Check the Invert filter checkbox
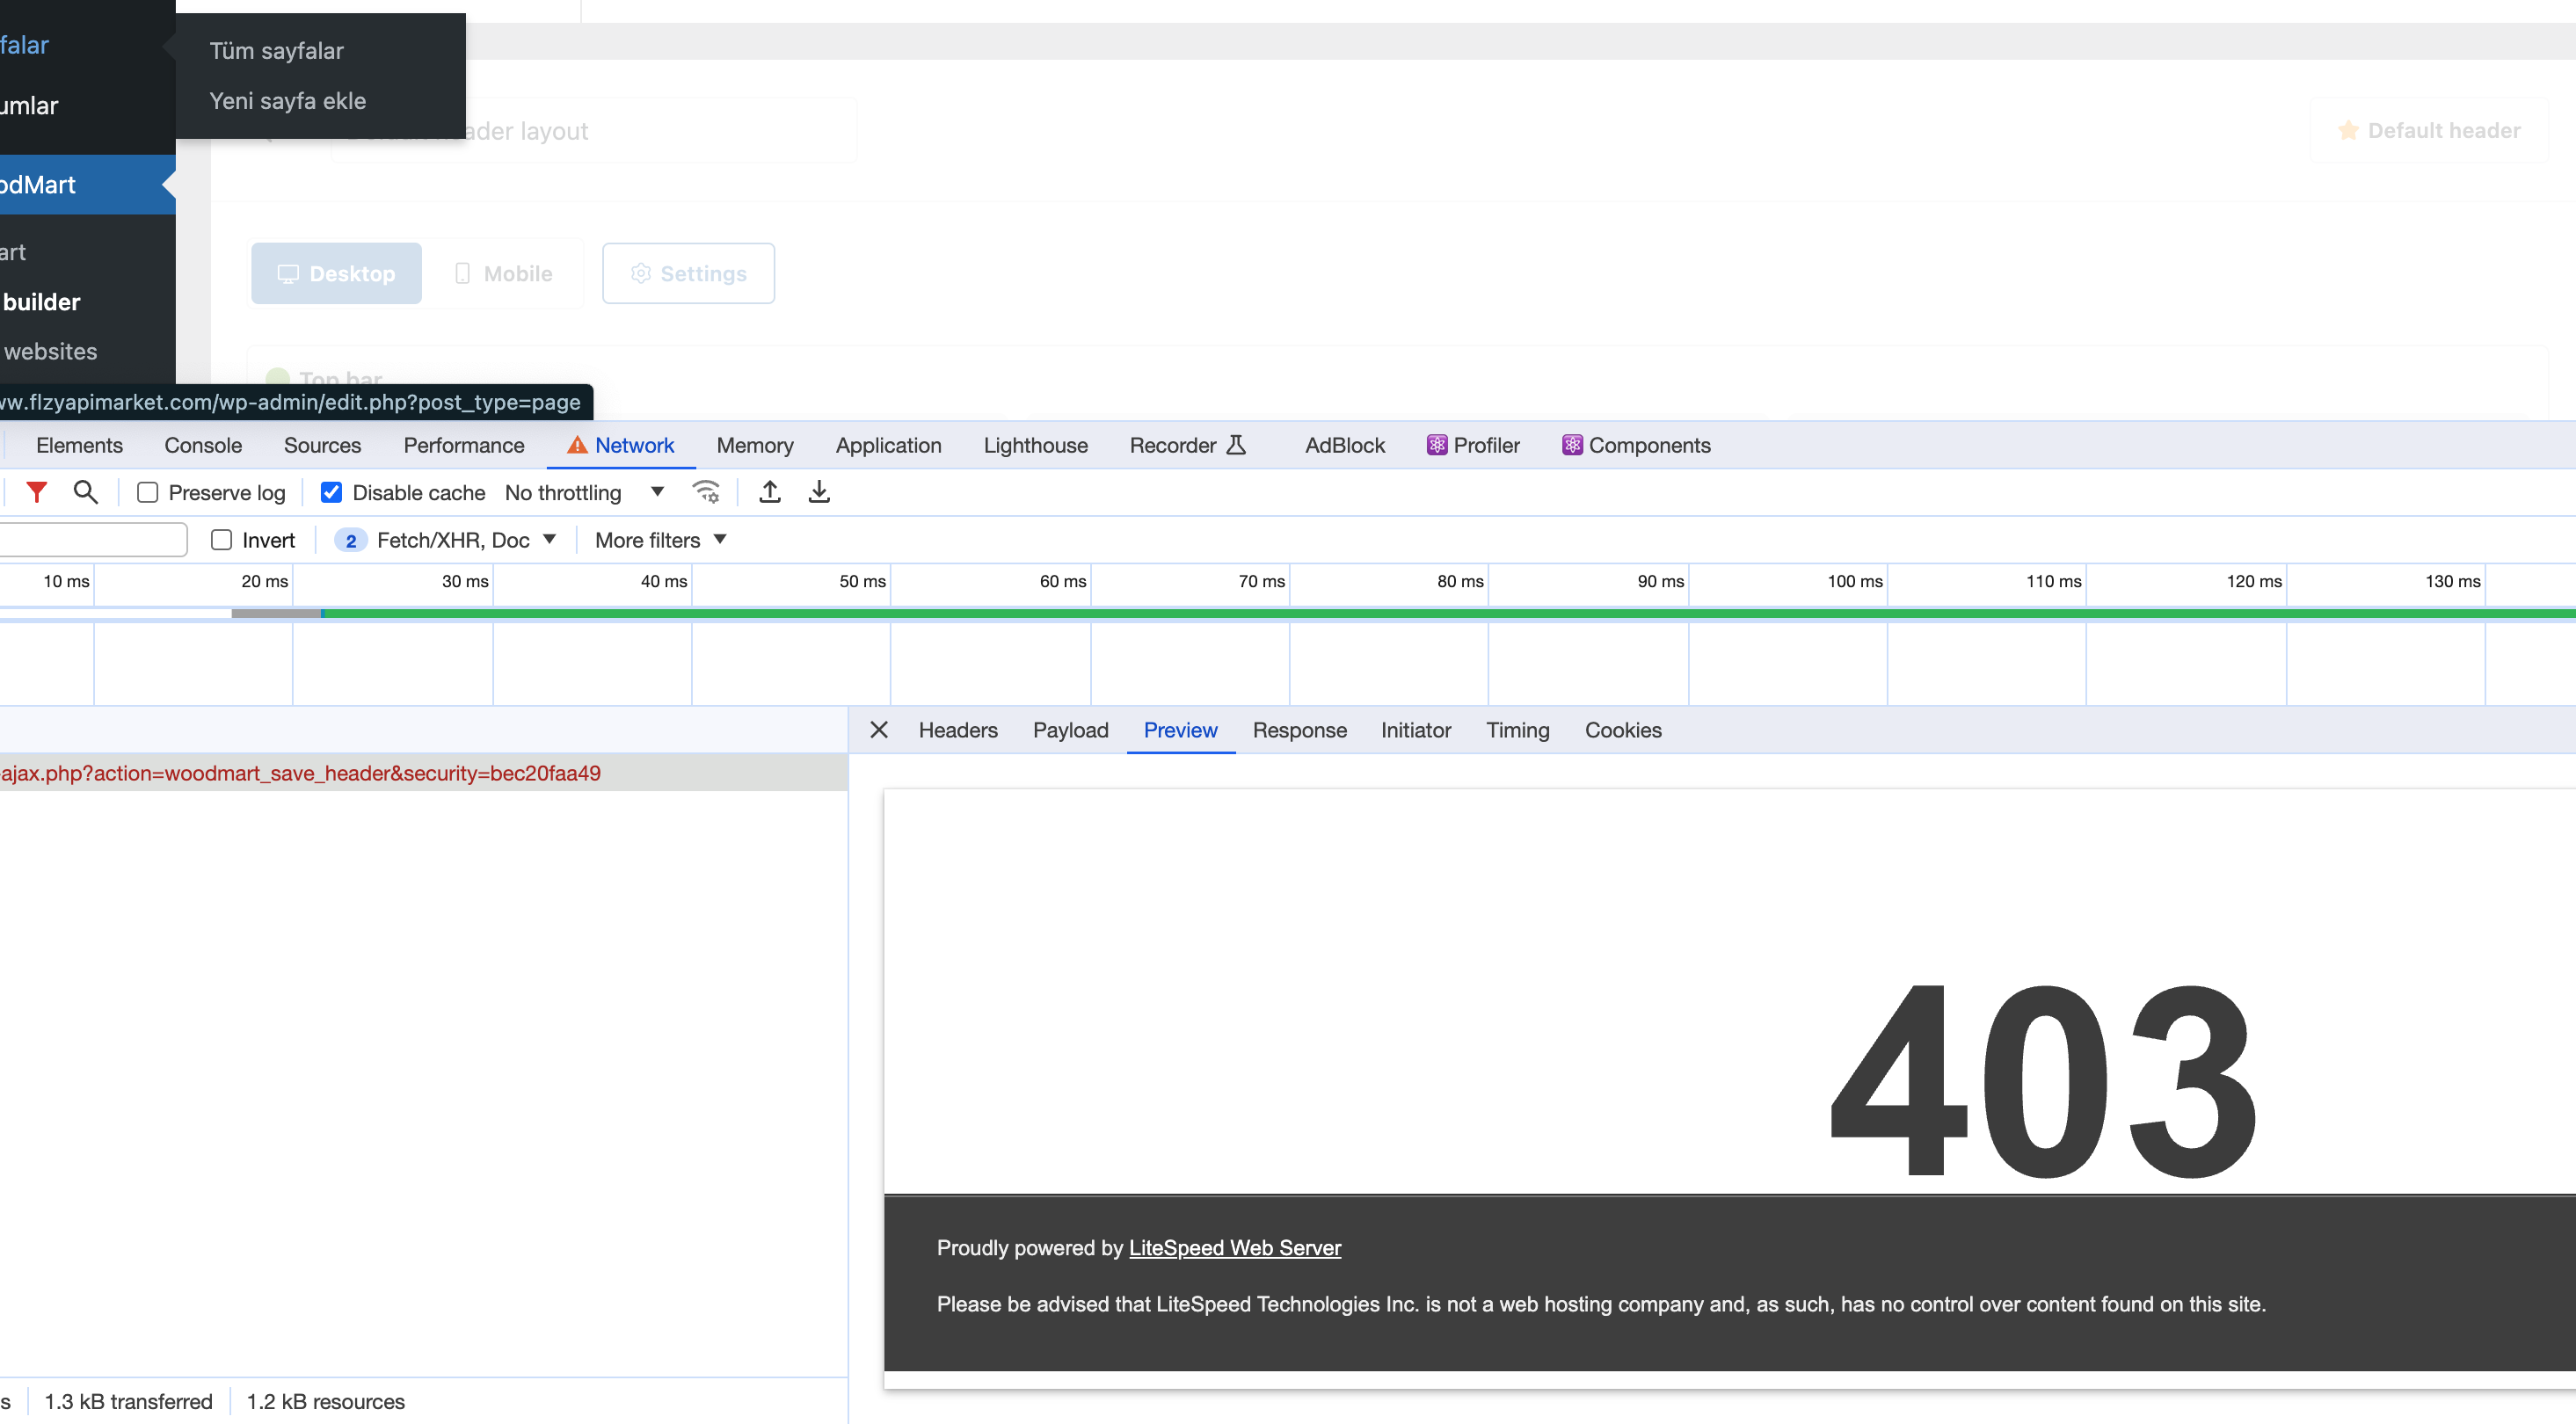Viewport: 2576px width, 1424px height. pyautogui.click(x=222, y=540)
